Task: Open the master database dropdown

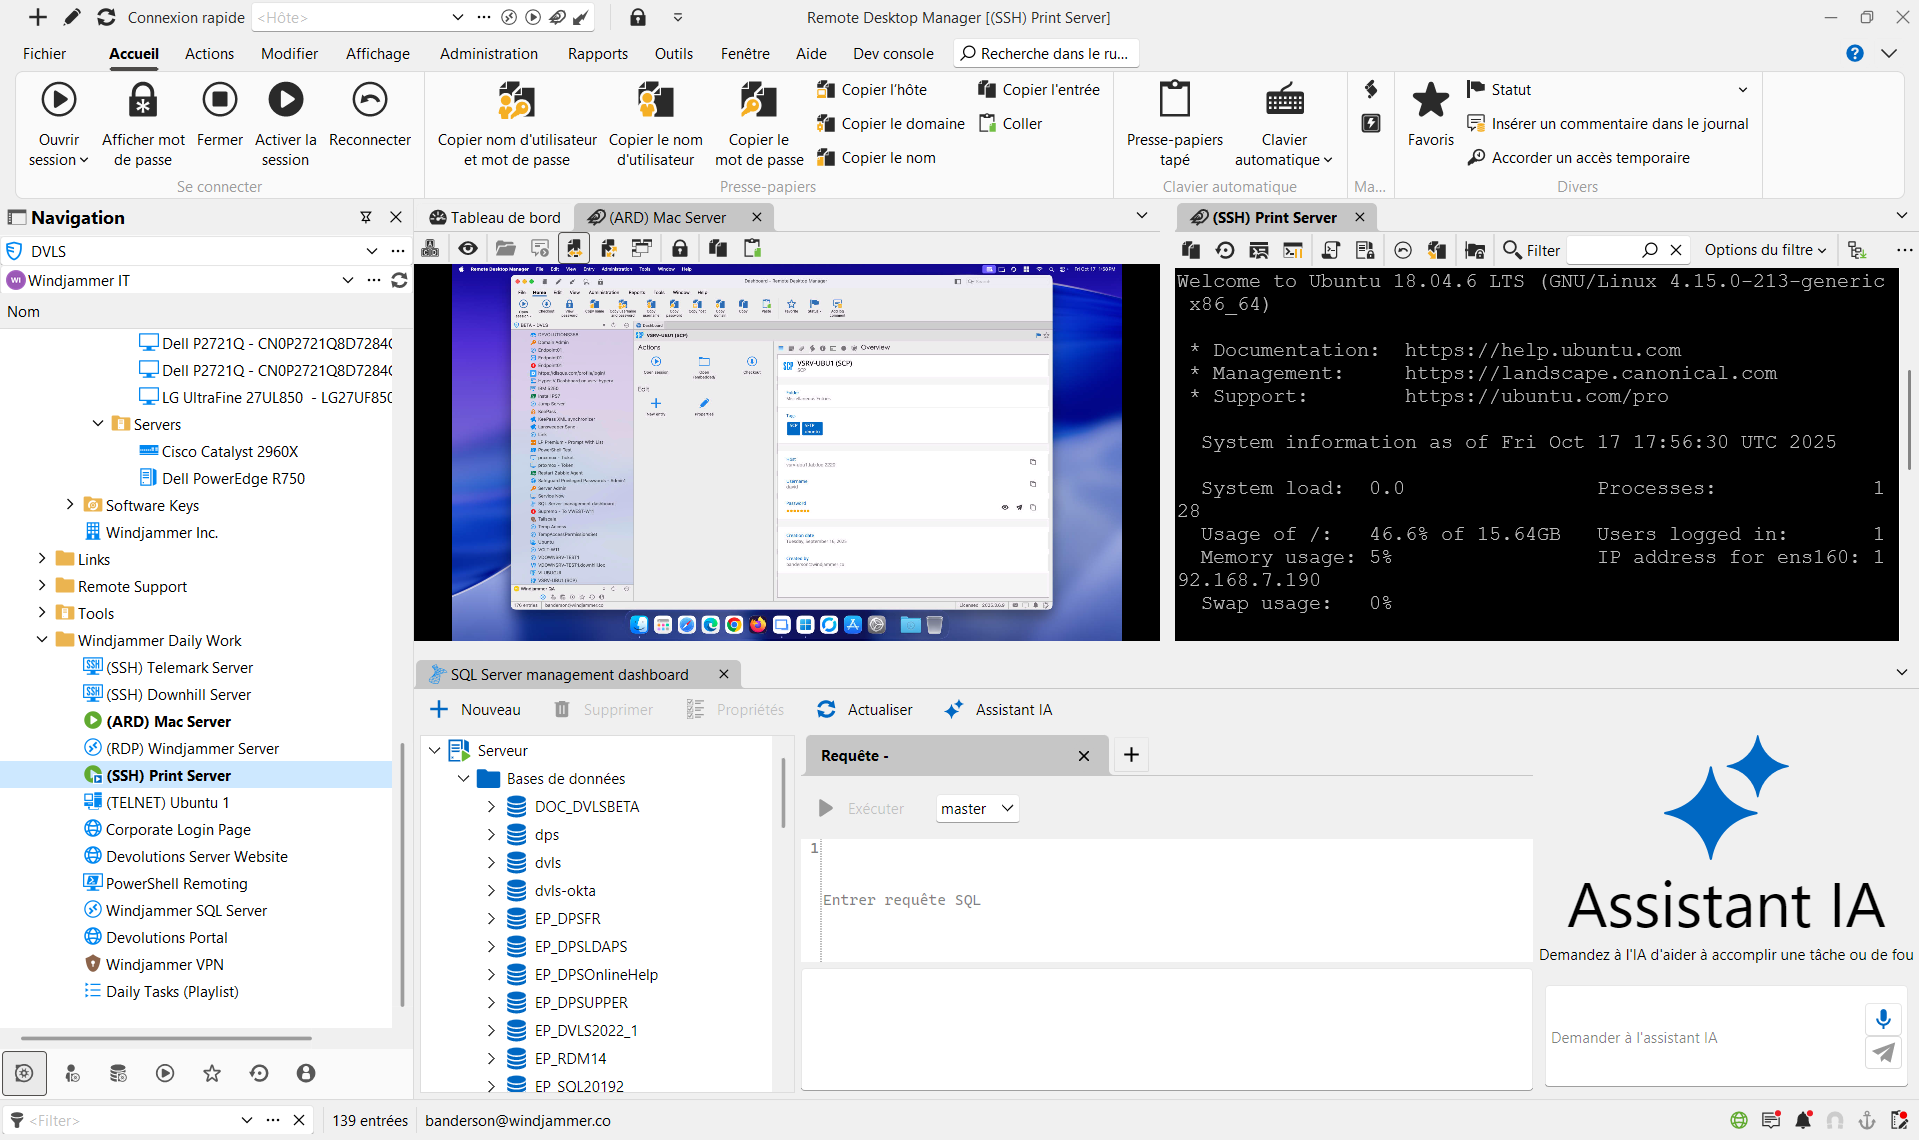Action: (x=977, y=808)
